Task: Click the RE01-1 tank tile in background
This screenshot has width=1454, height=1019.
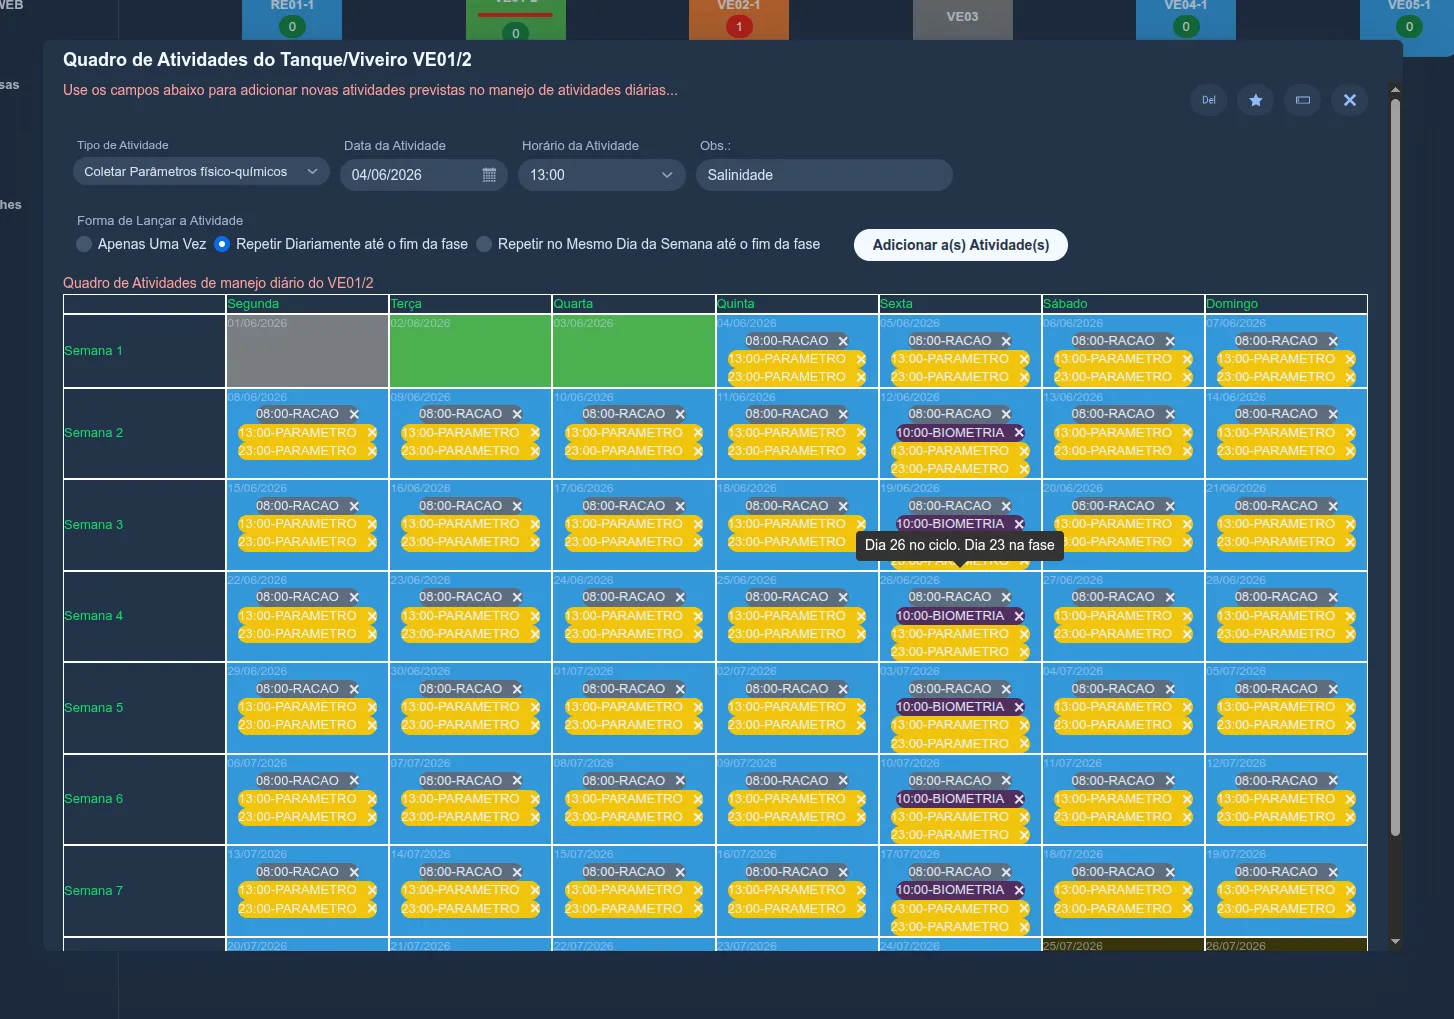Action: [x=292, y=19]
